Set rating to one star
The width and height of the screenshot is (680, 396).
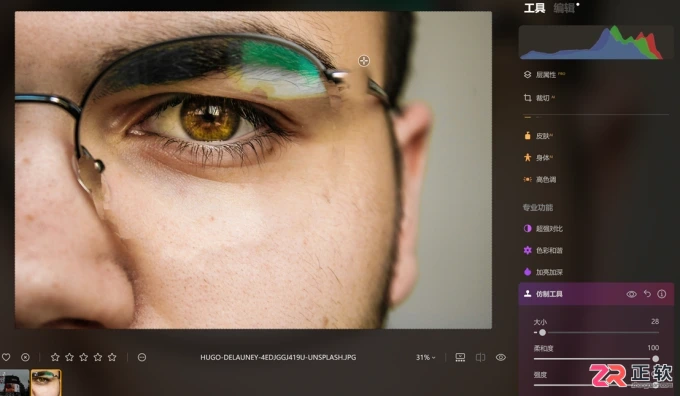coord(55,357)
